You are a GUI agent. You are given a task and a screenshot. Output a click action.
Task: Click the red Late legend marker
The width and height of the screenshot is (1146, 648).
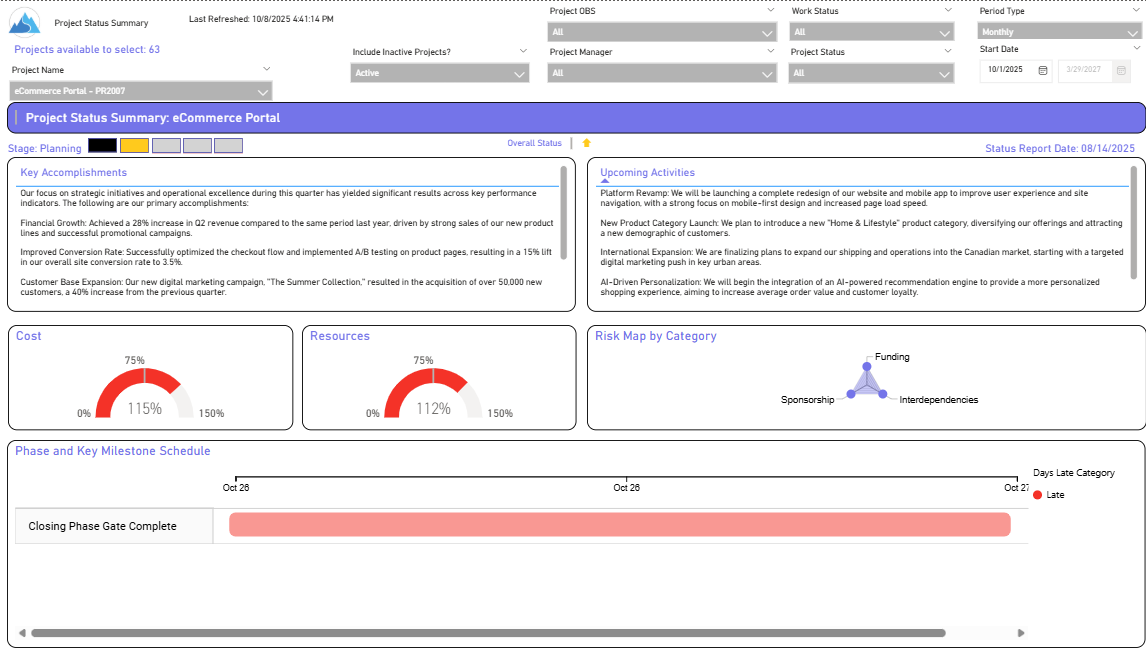click(1038, 495)
